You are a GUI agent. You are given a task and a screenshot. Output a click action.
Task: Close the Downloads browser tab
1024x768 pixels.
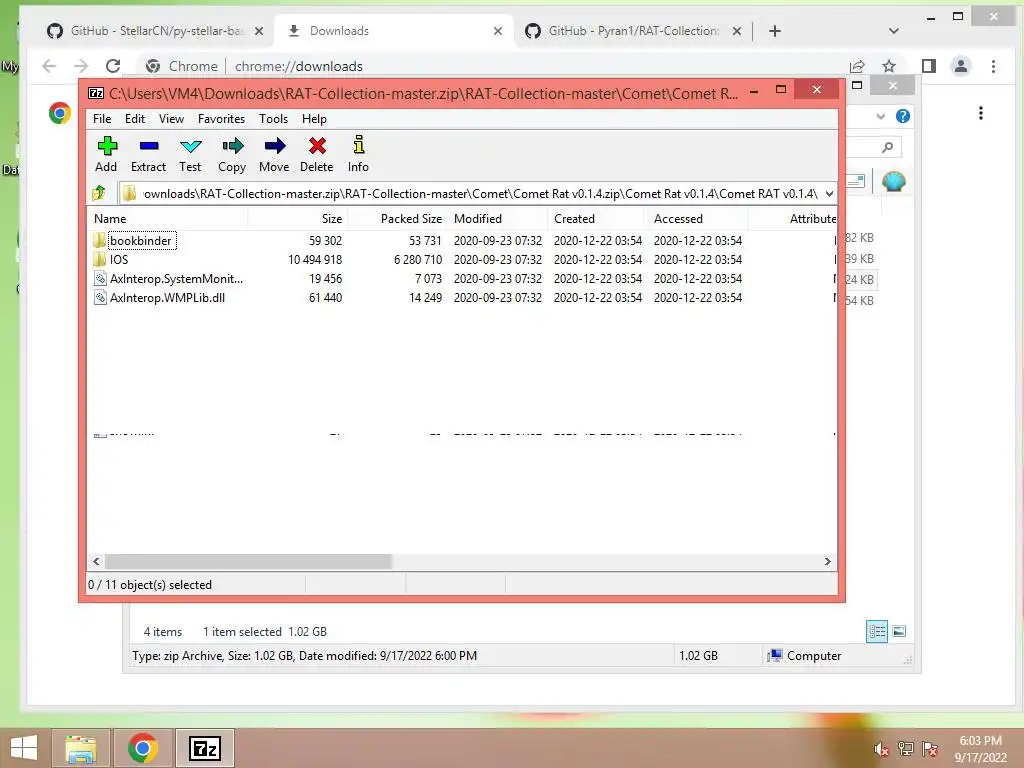[498, 31]
